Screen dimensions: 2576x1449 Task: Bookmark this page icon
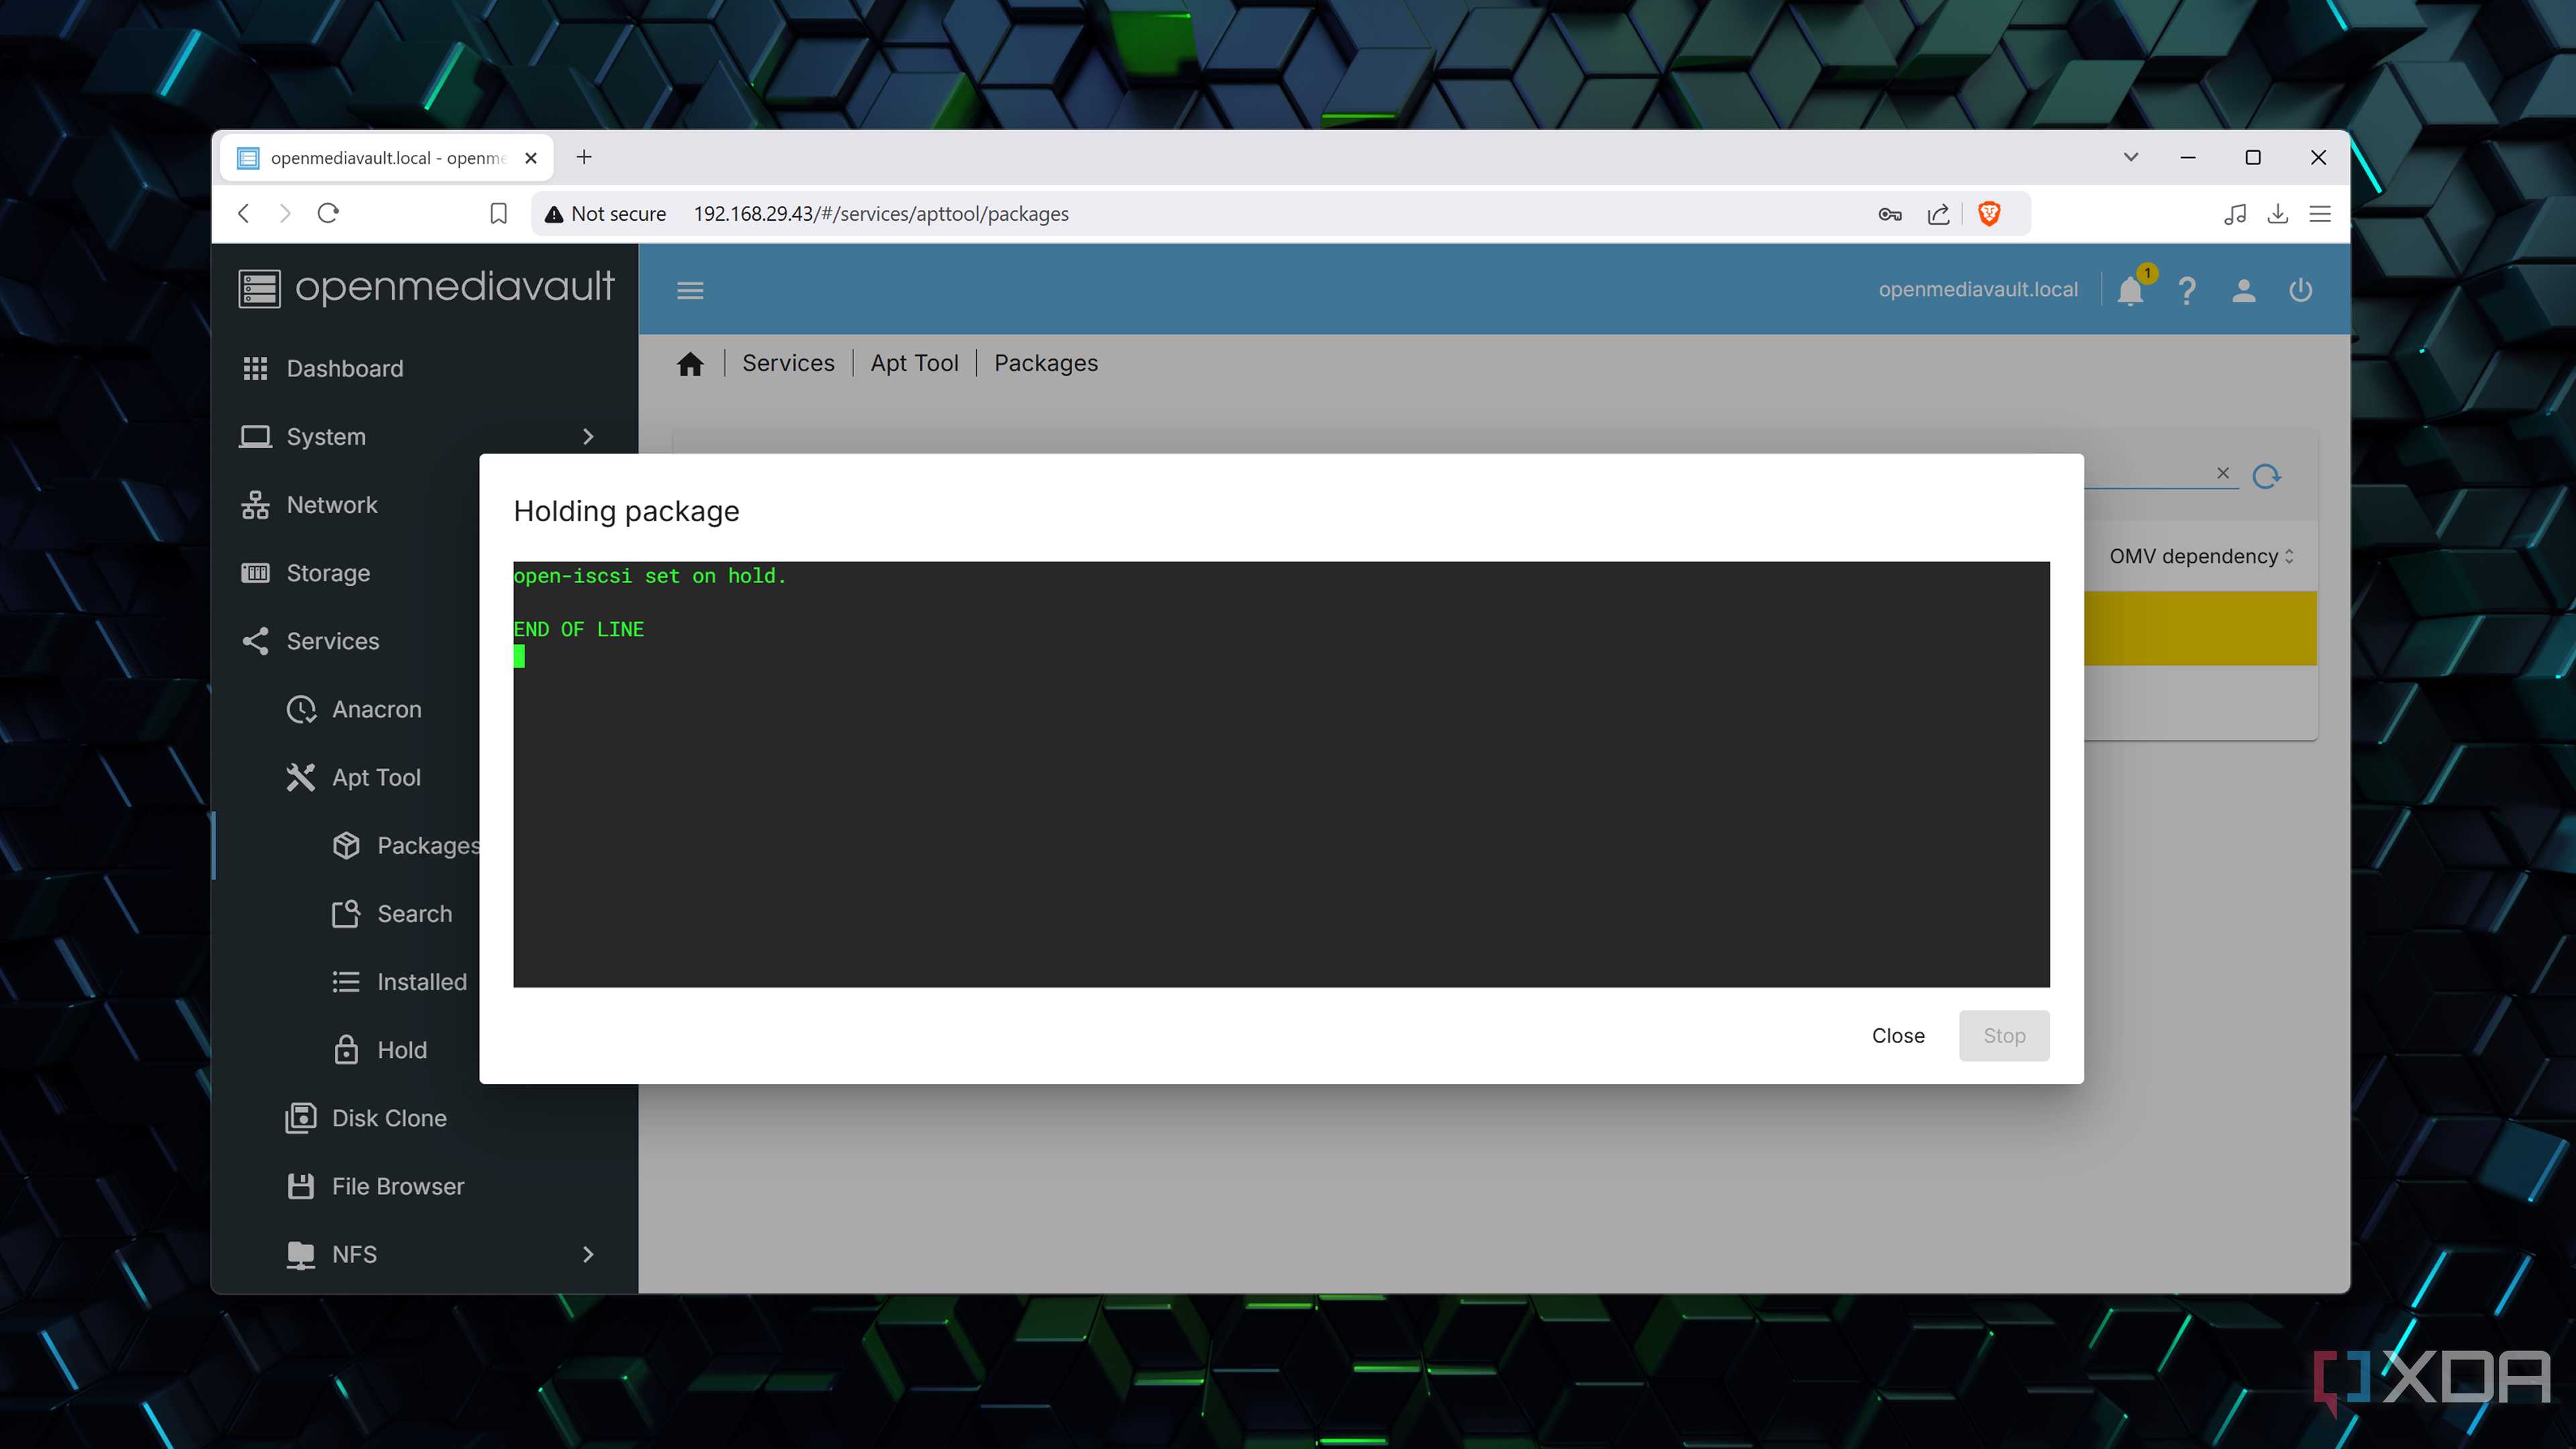tap(498, 214)
